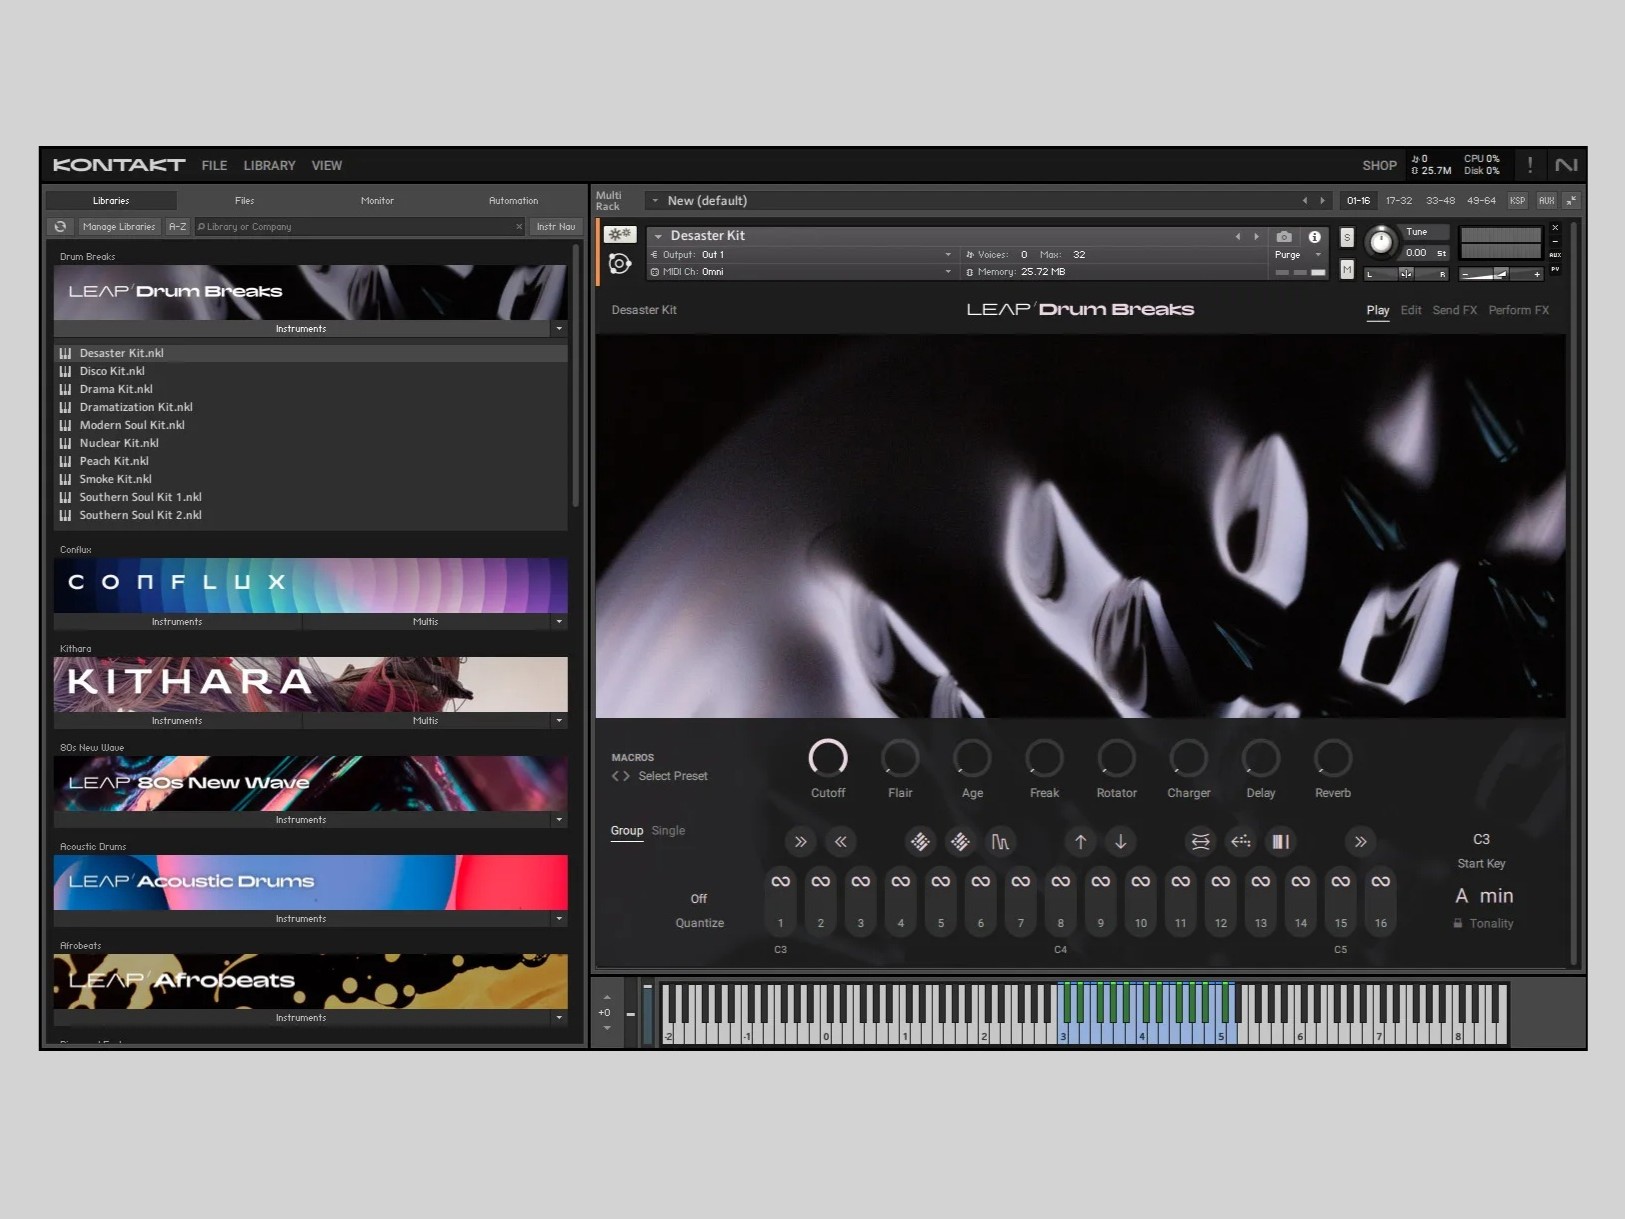Open the Native Instruments logo menu
The height and width of the screenshot is (1219, 1625).
point(1566,165)
